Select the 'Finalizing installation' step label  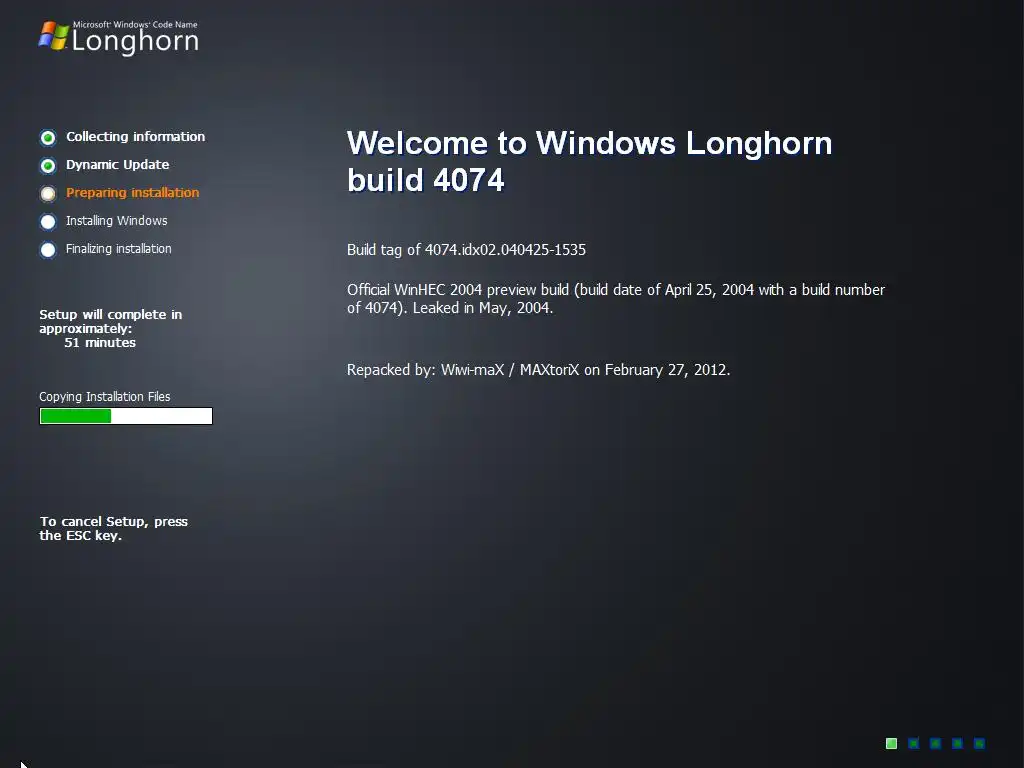pyautogui.click(x=118, y=249)
